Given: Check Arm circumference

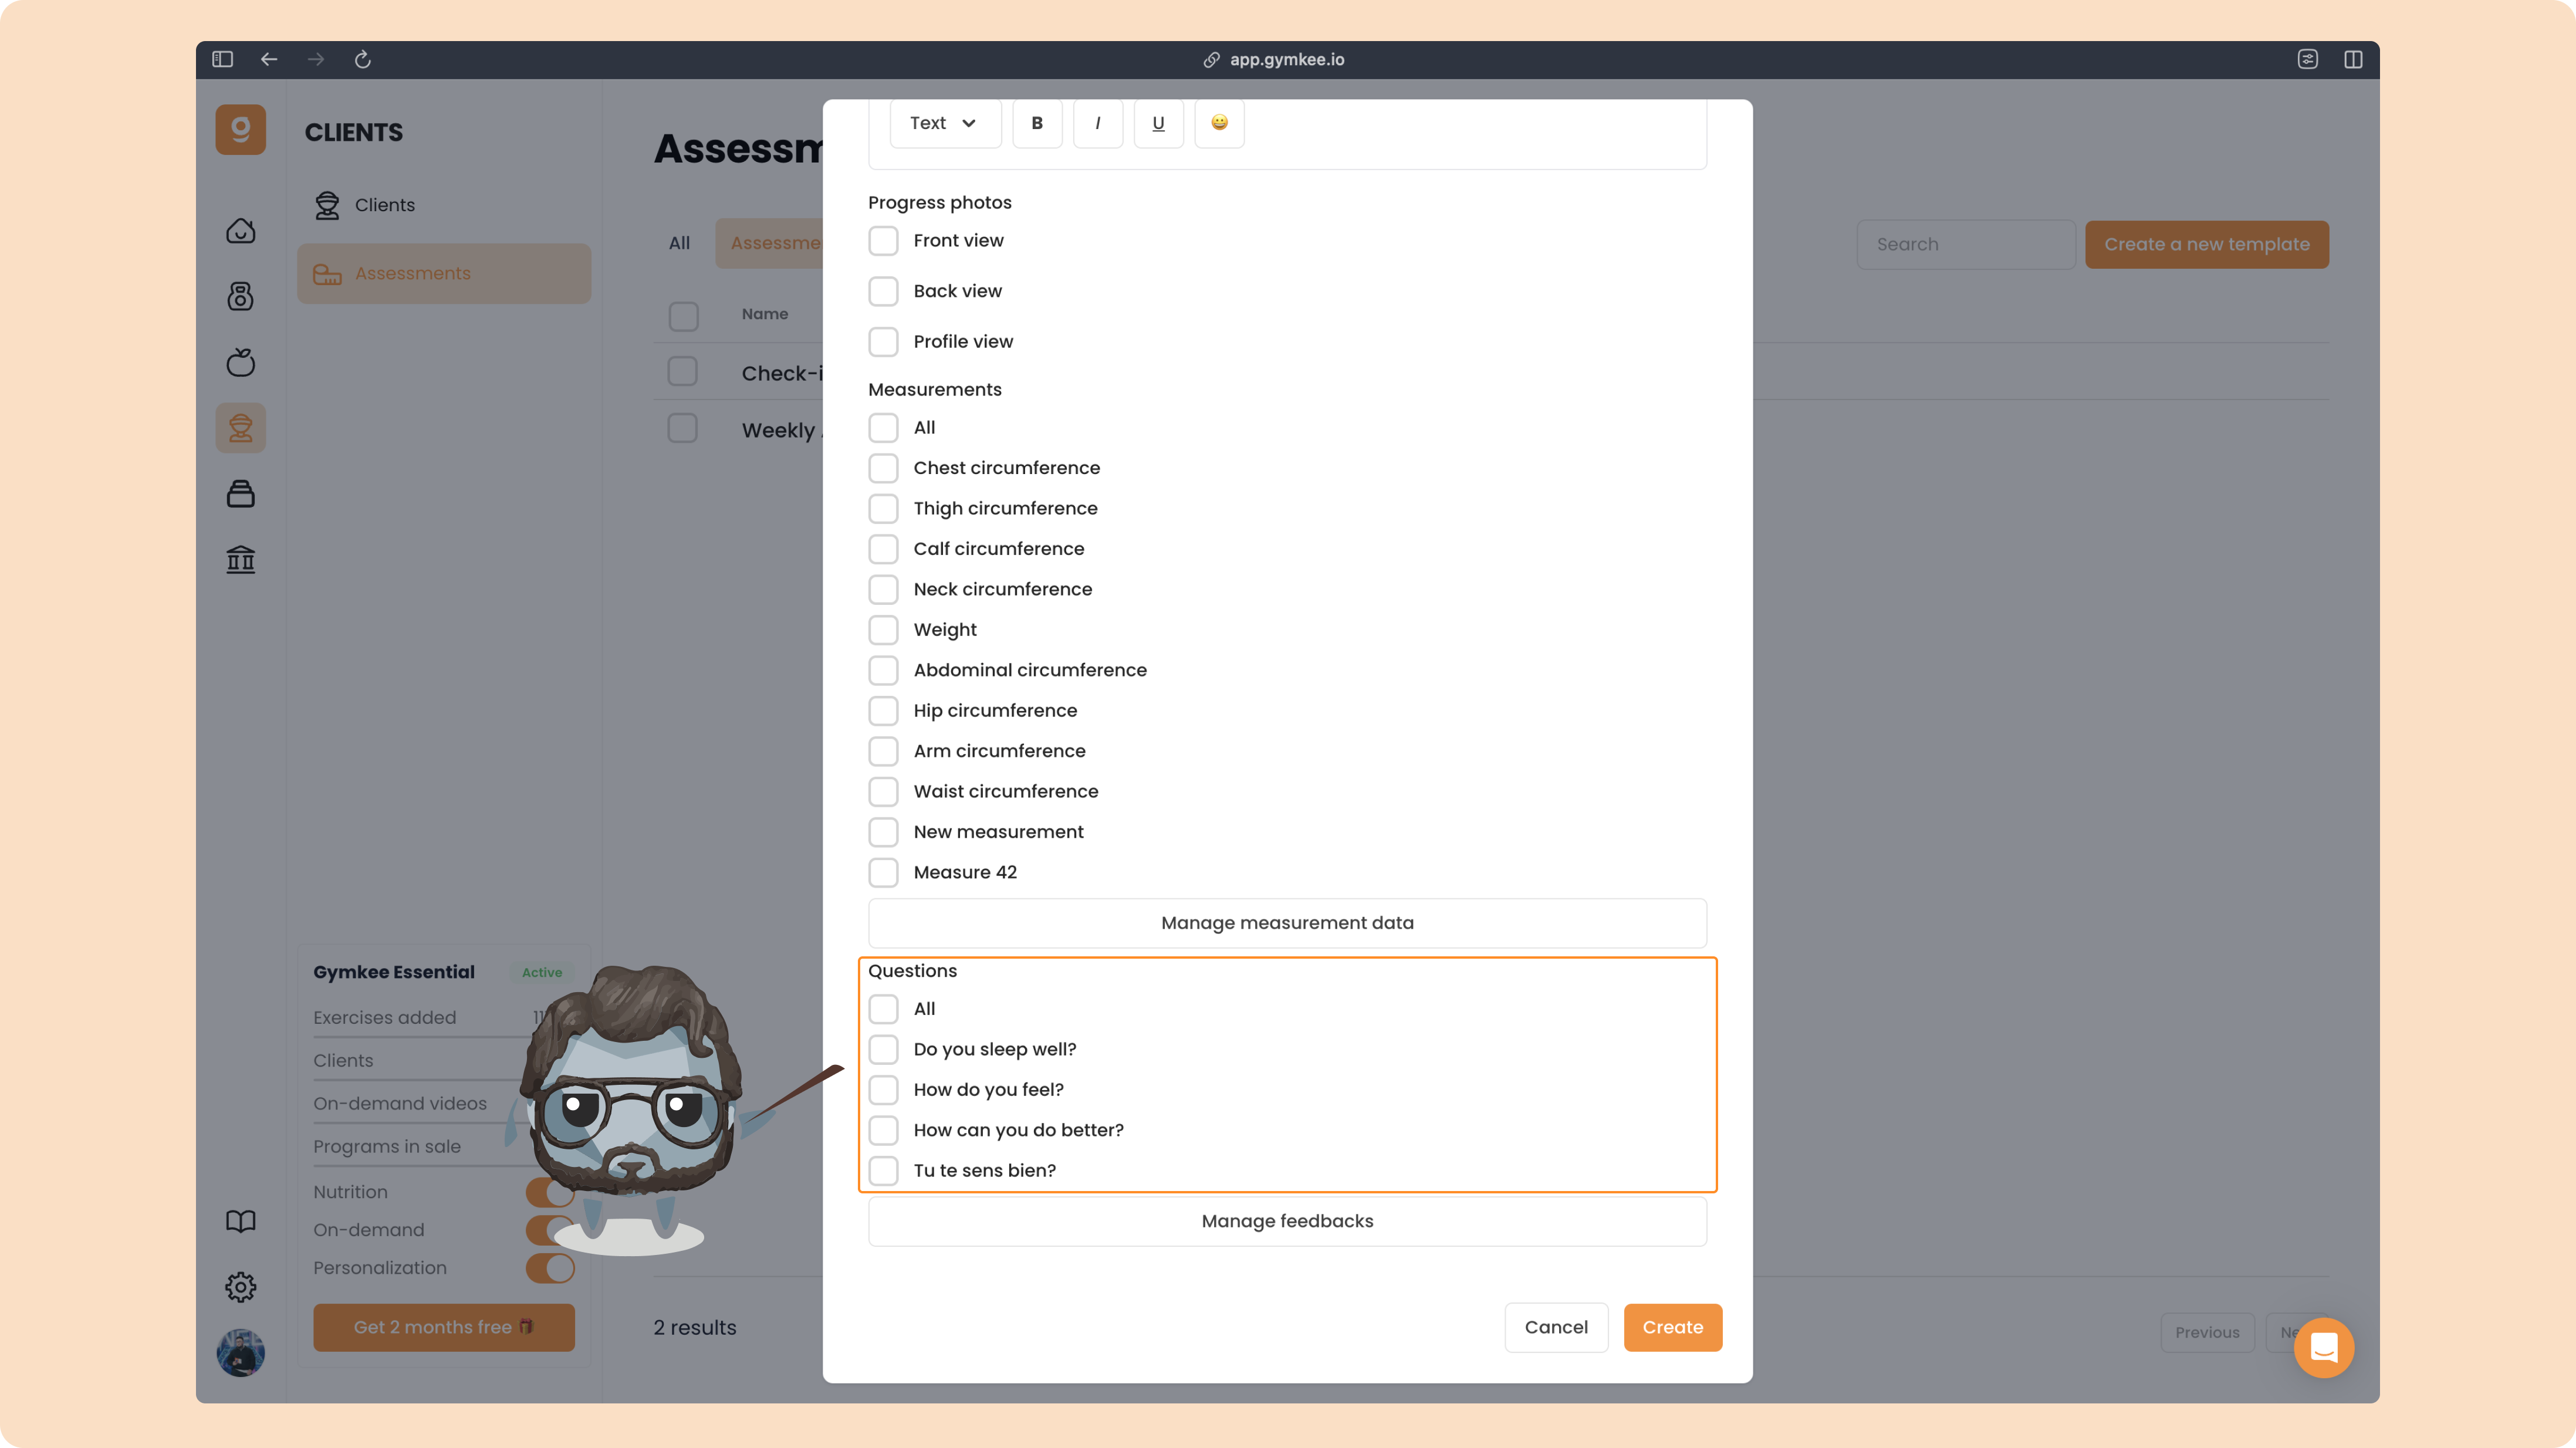Looking at the screenshot, I should click(x=883, y=751).
